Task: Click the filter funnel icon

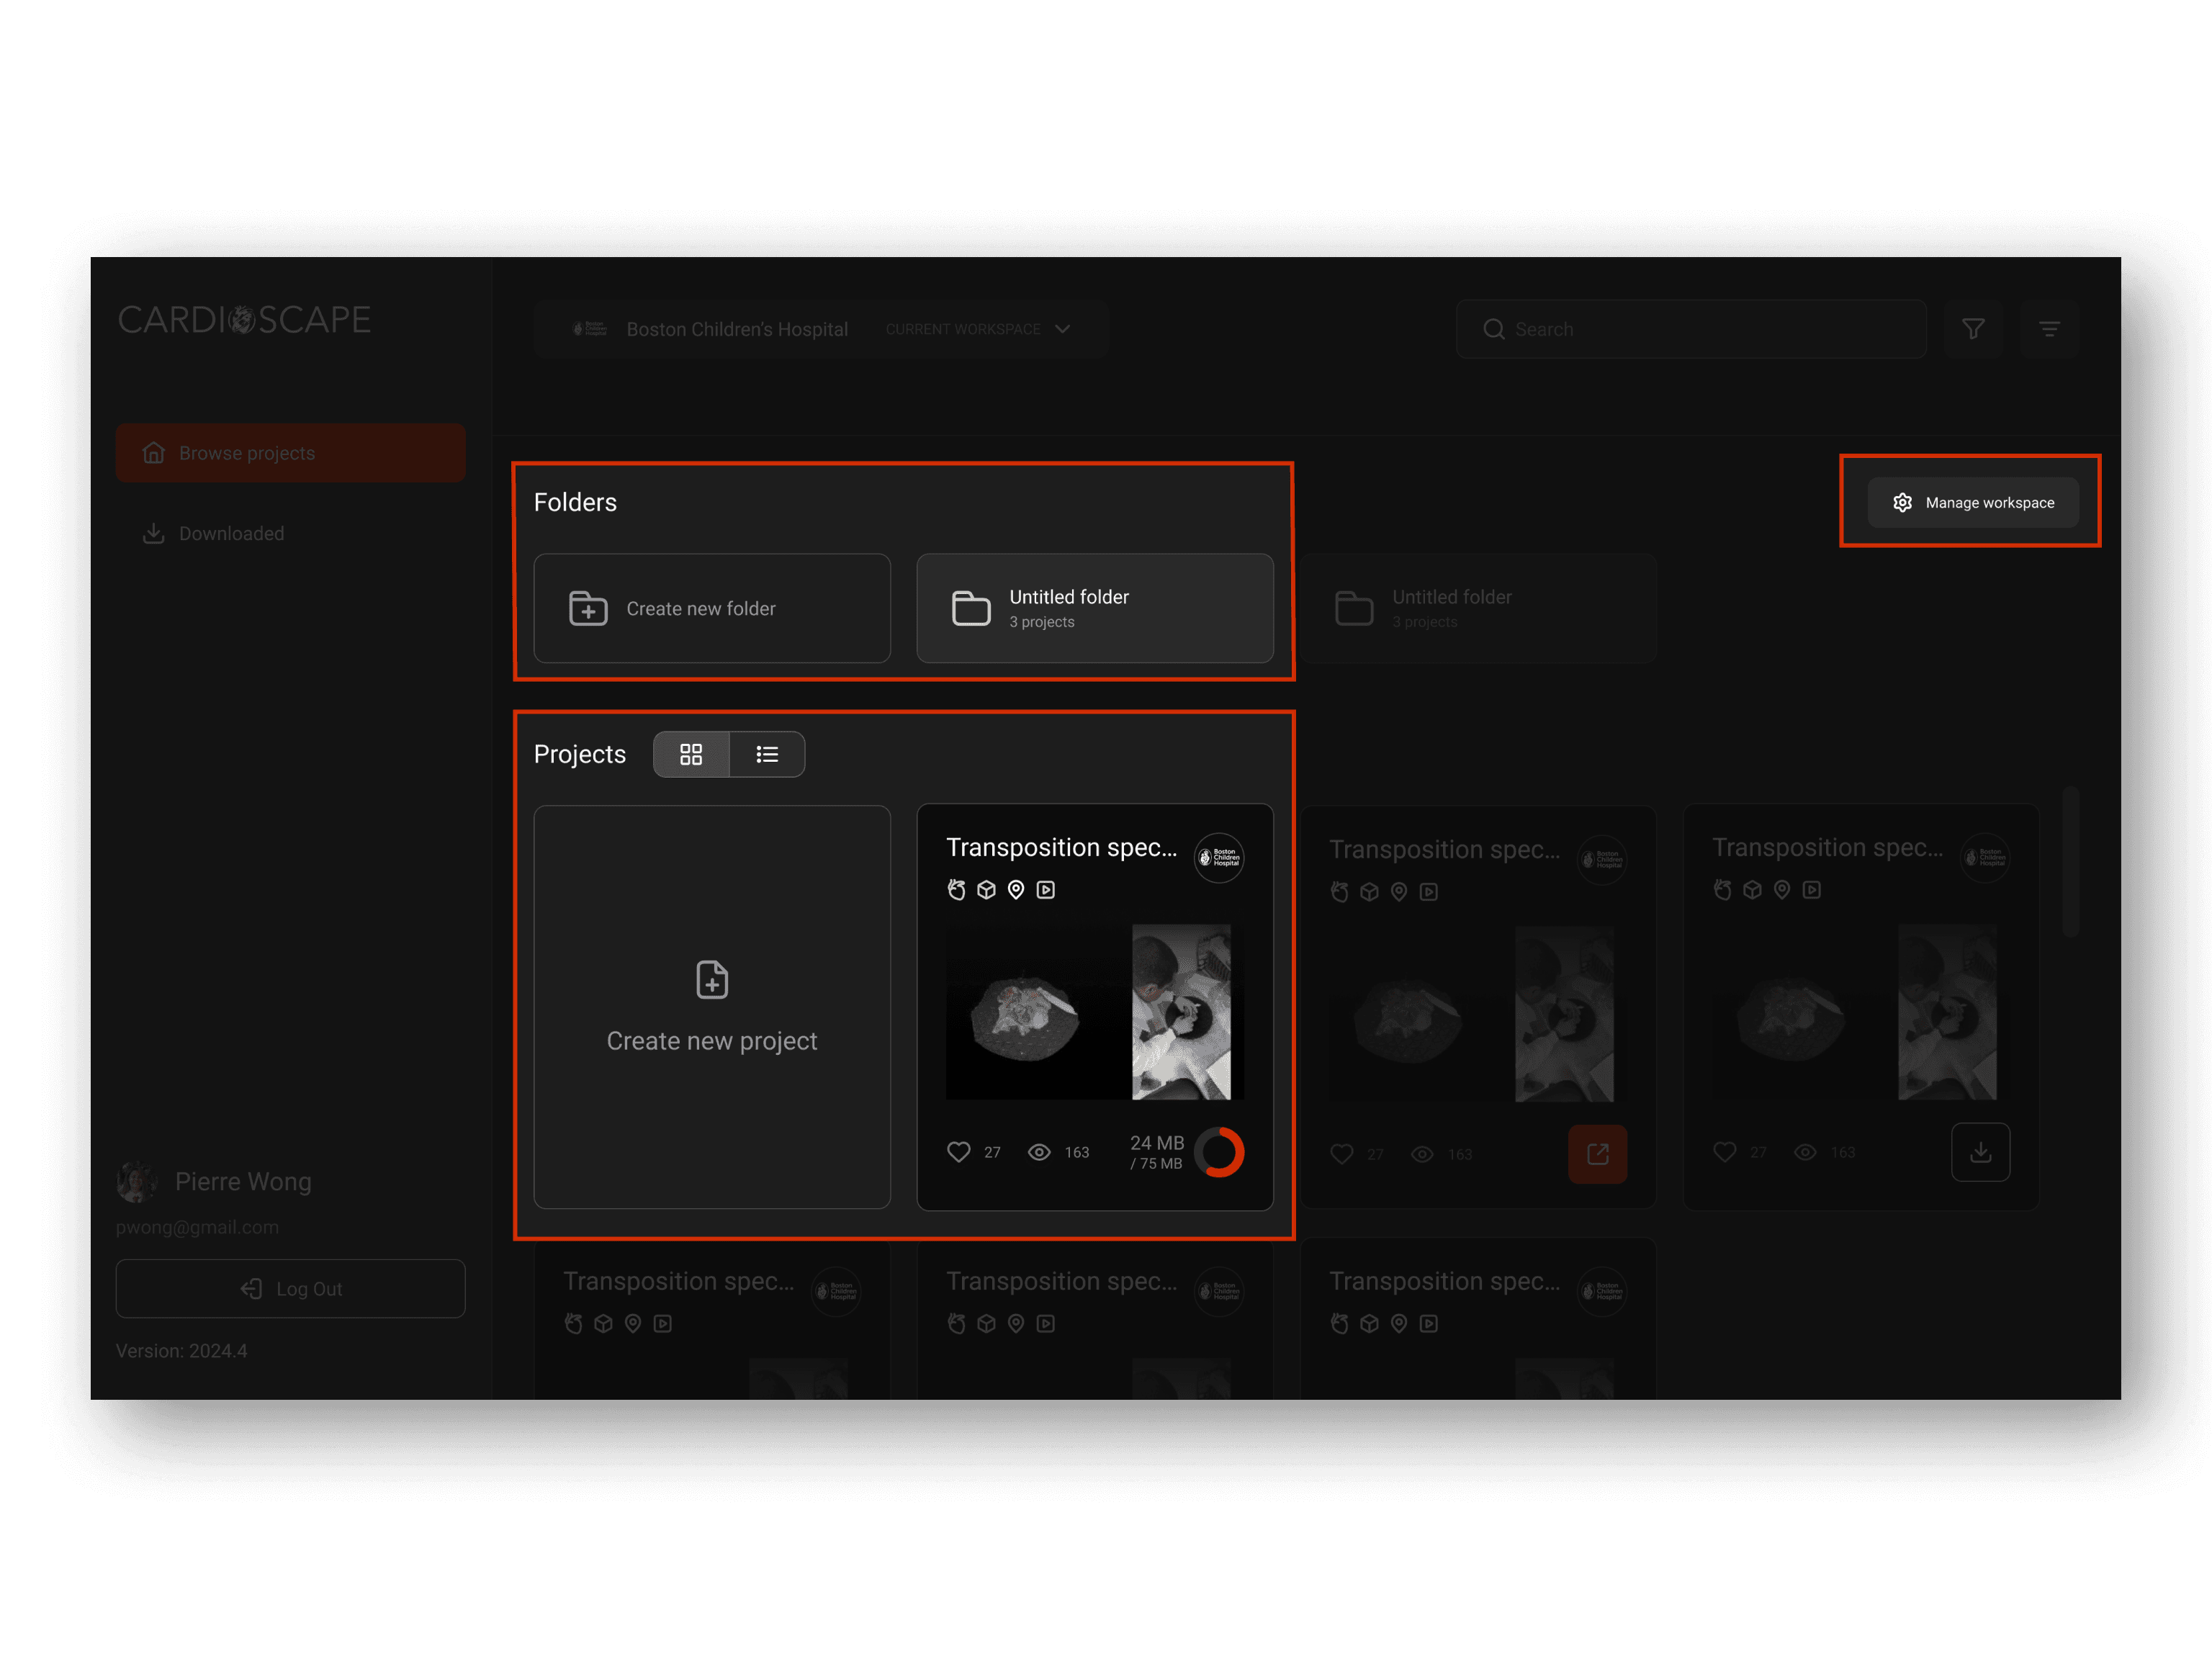Action: pyautogui.click(x=1972, y=329)
